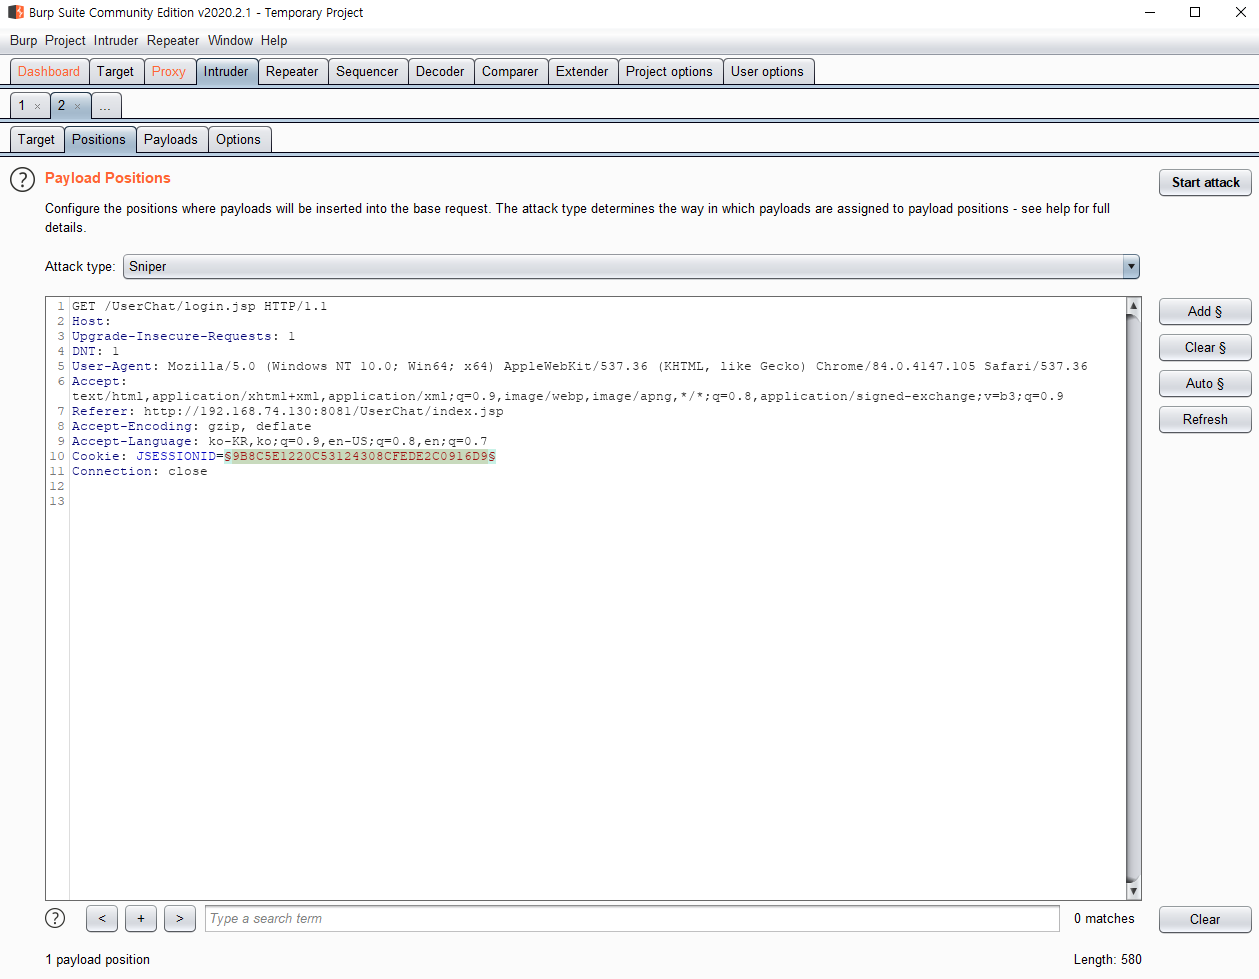Click the Payload Positions heading
The image size is (1259, 979).
[107, 178]
